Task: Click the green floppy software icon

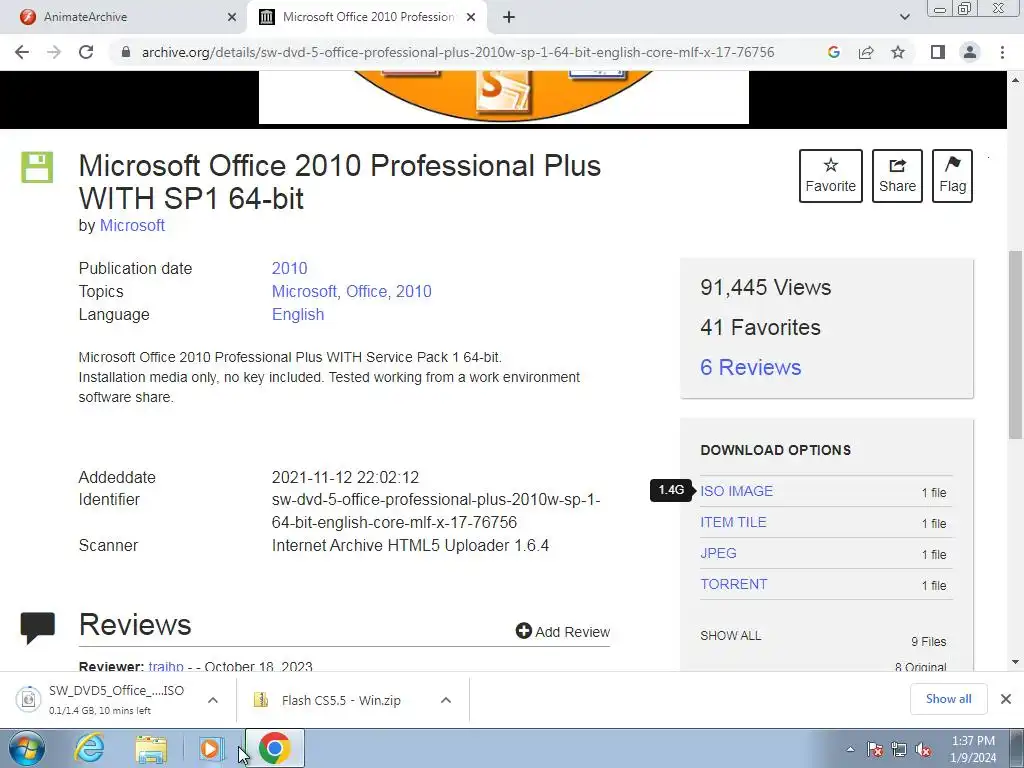Action: tap(37, 167)
